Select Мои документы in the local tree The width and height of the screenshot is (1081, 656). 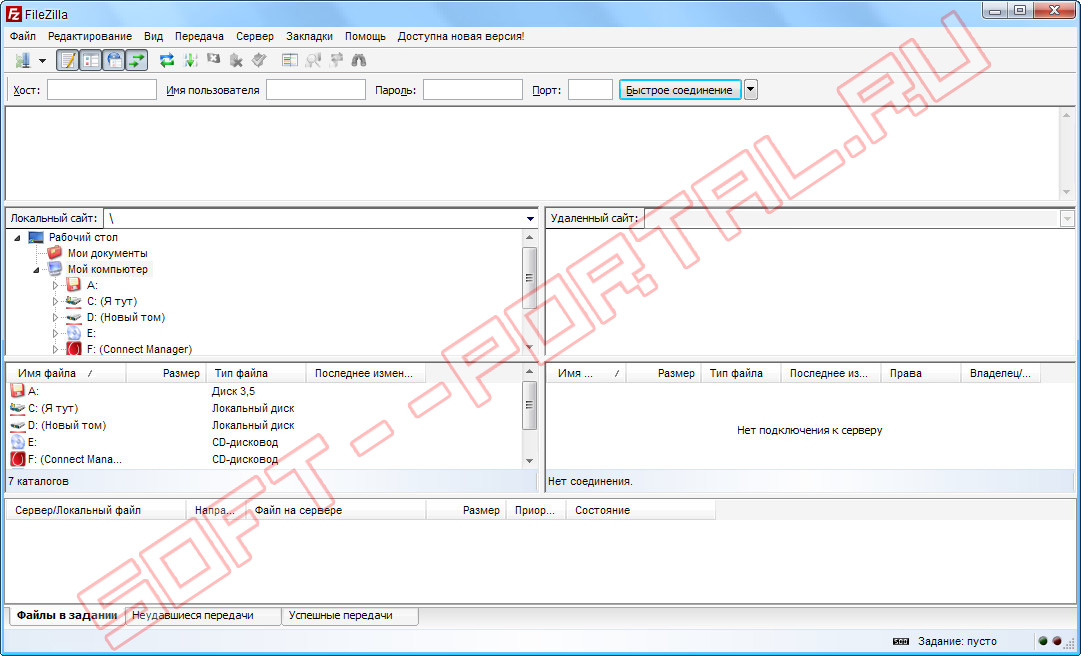[108, 254]
